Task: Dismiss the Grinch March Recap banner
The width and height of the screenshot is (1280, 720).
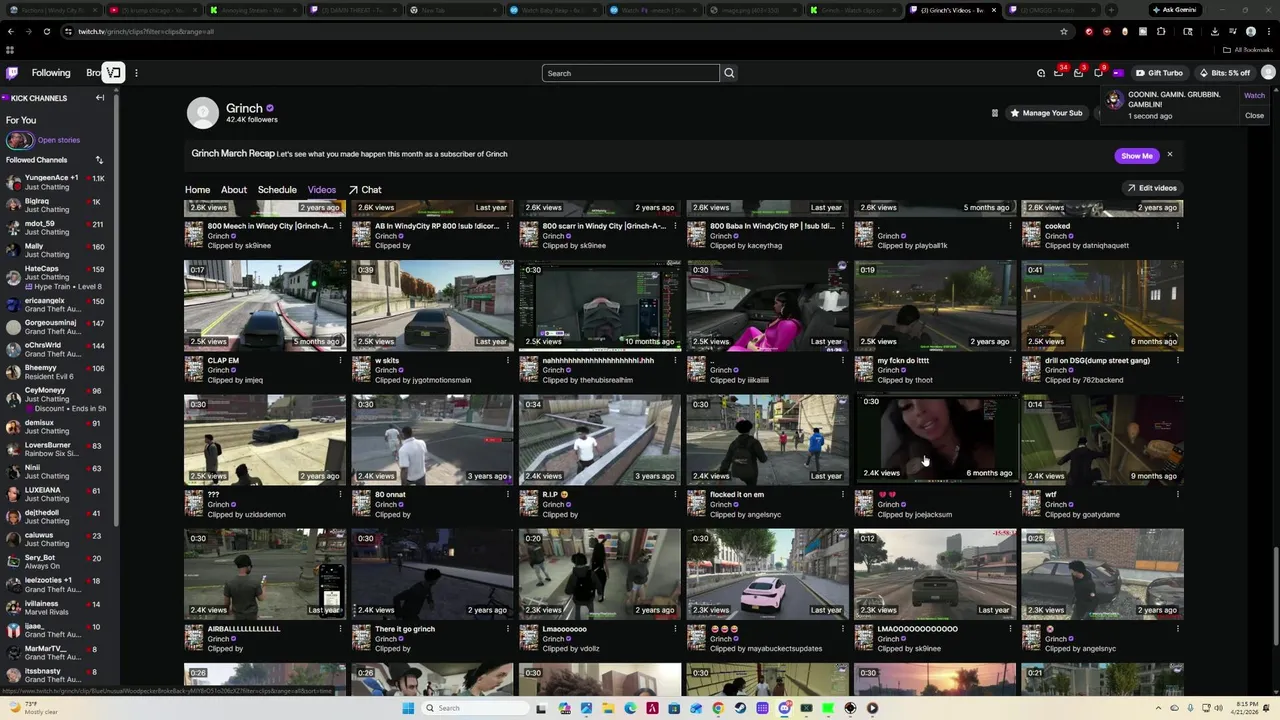Action: [1169, 155]
